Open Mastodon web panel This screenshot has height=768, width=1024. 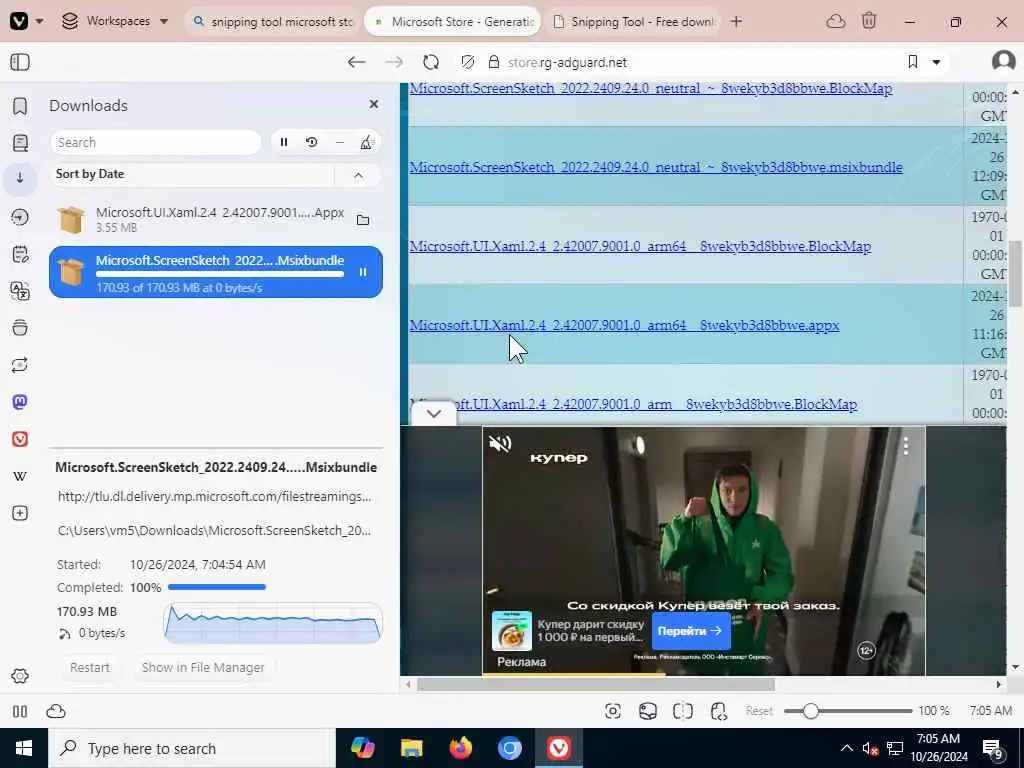(20, 402)
